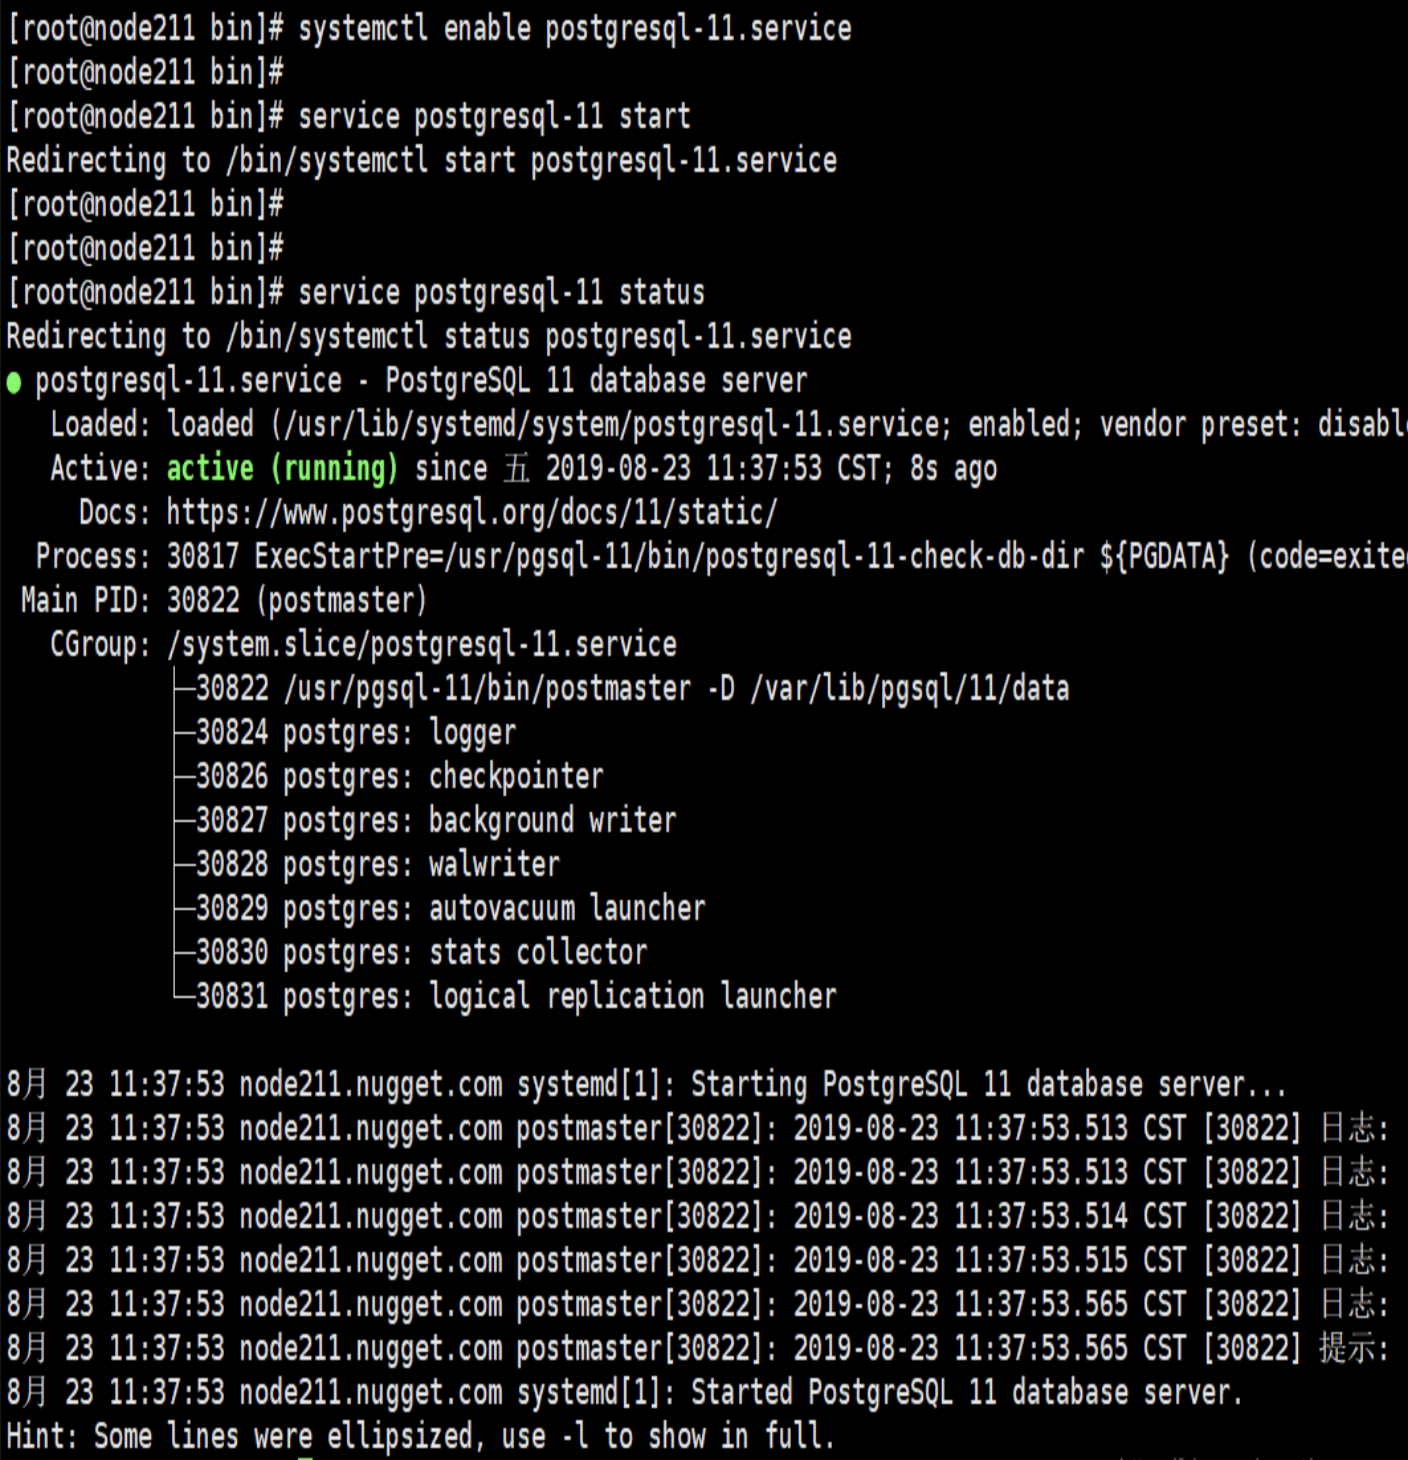The image size is (1408, 1460).
Task: Click the green 'active (running)' status text
Action: [x=282, y=469]
